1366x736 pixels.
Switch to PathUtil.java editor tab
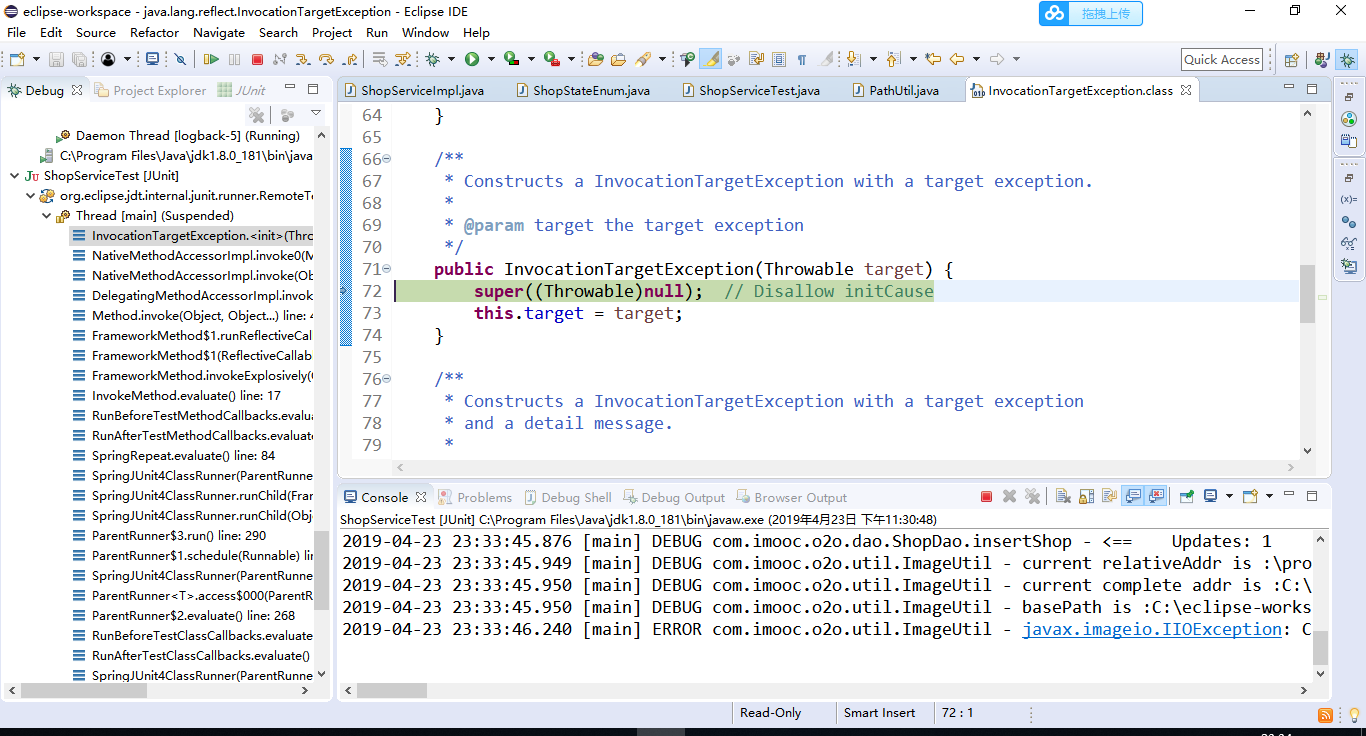(897, 90)
